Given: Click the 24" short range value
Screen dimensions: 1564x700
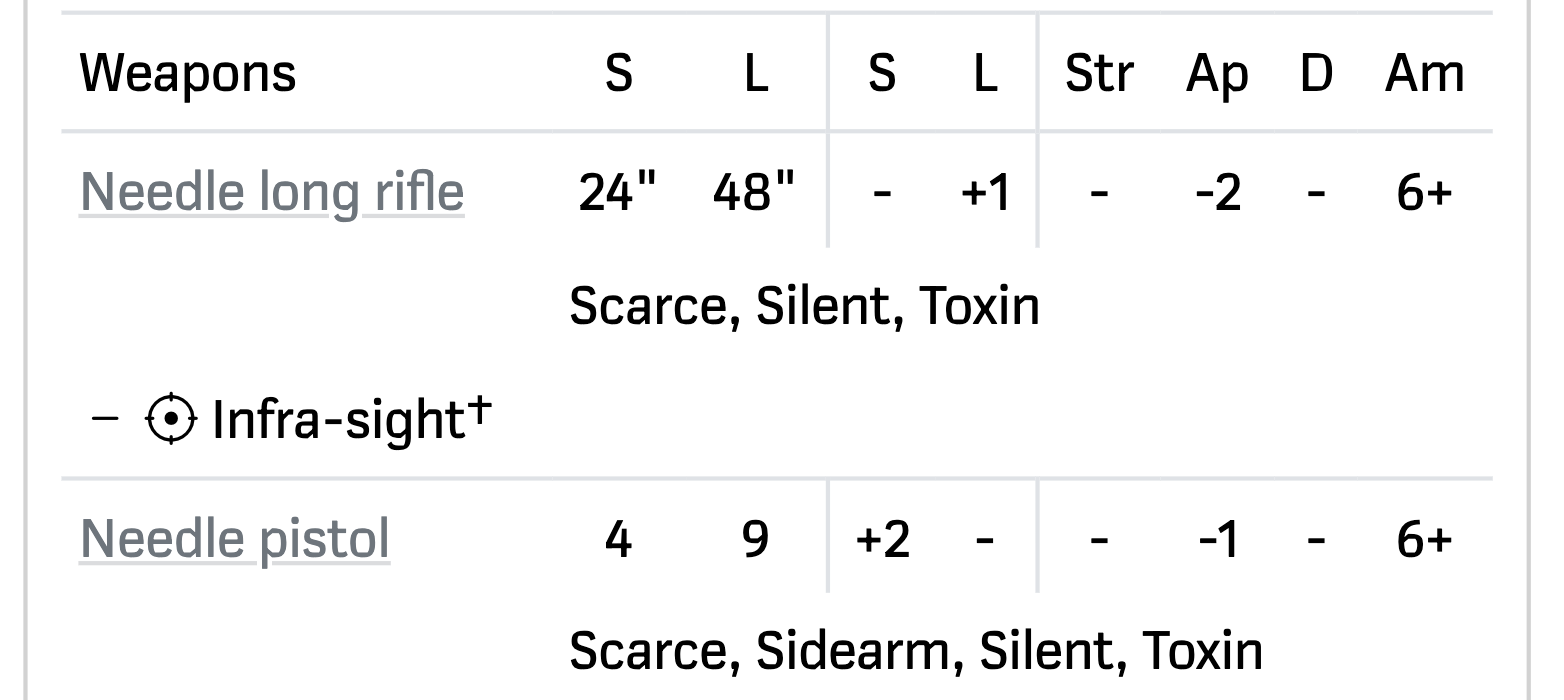Looking at the screenshot, I should tap(619, 192).
